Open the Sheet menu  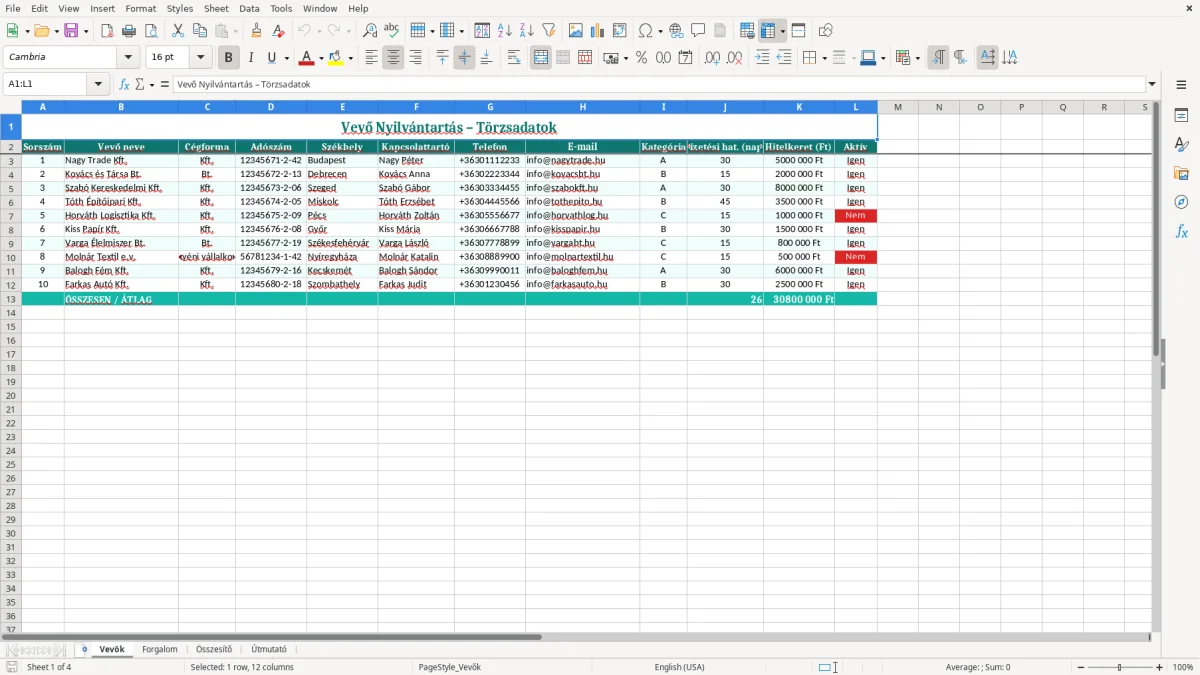[216, 8]
